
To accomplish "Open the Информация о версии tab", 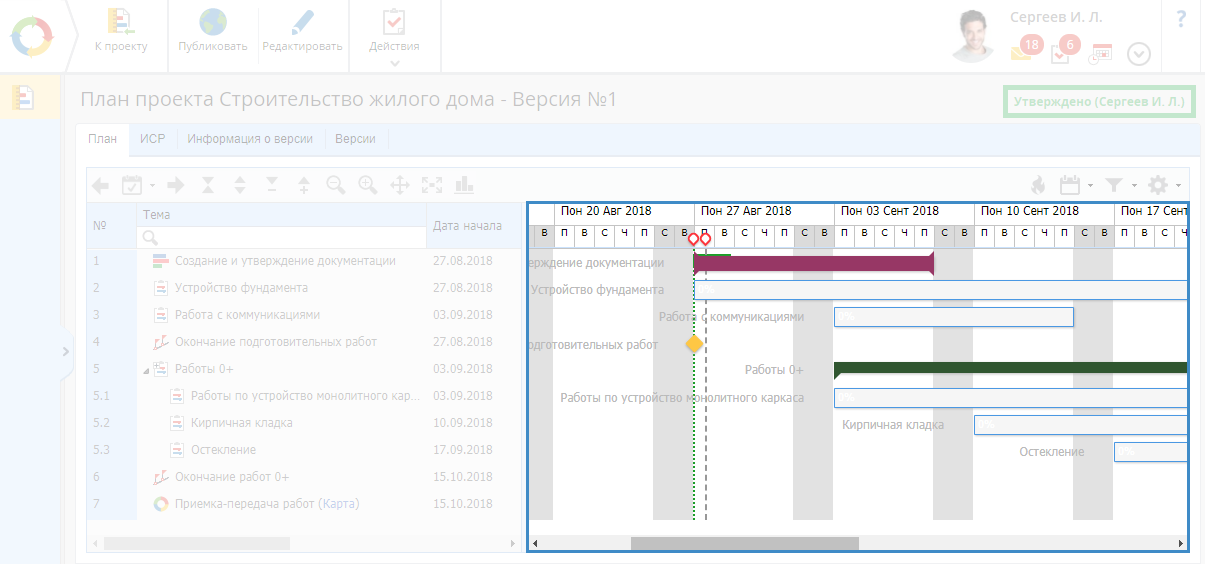I will (x=250, y=139).
